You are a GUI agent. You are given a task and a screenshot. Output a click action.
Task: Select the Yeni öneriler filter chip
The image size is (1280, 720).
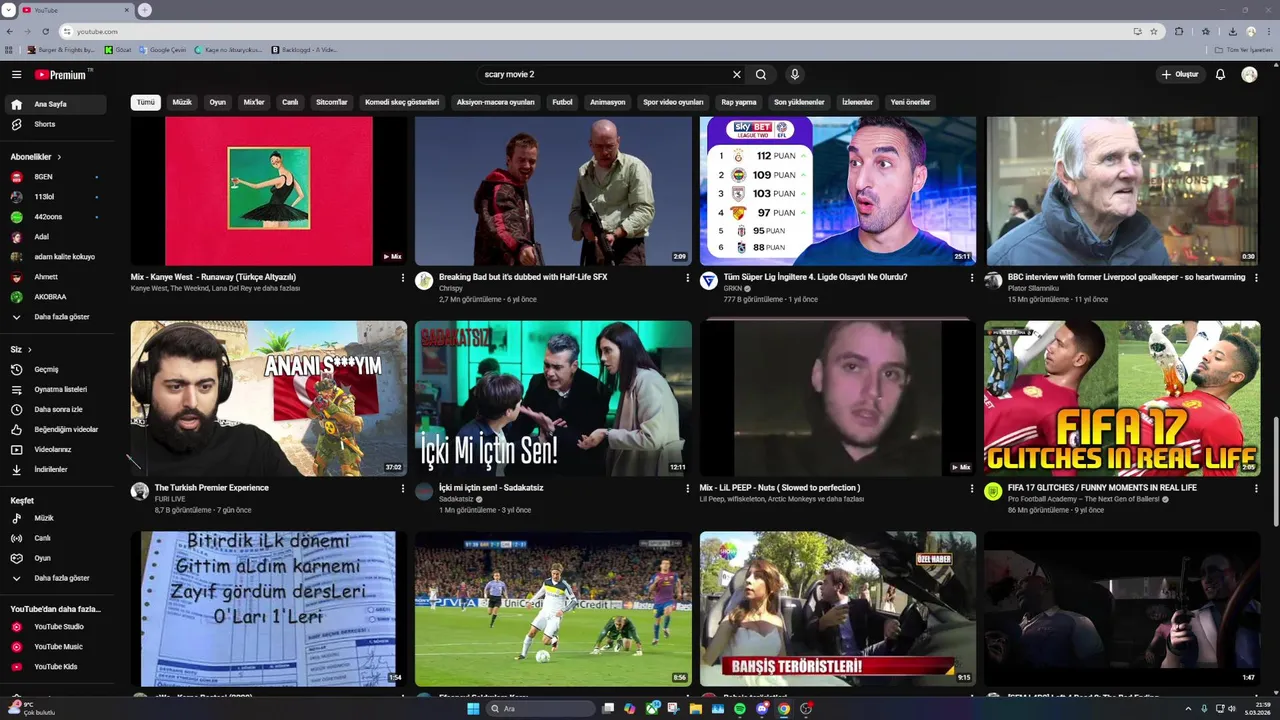(x=910, y=102)
